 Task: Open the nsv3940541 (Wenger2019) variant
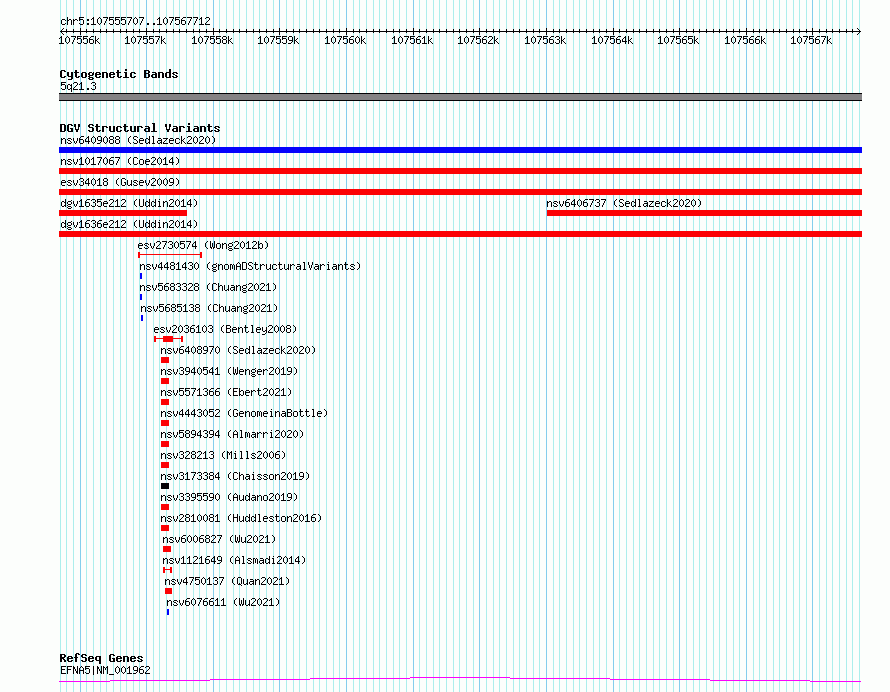tap(229, 371)
